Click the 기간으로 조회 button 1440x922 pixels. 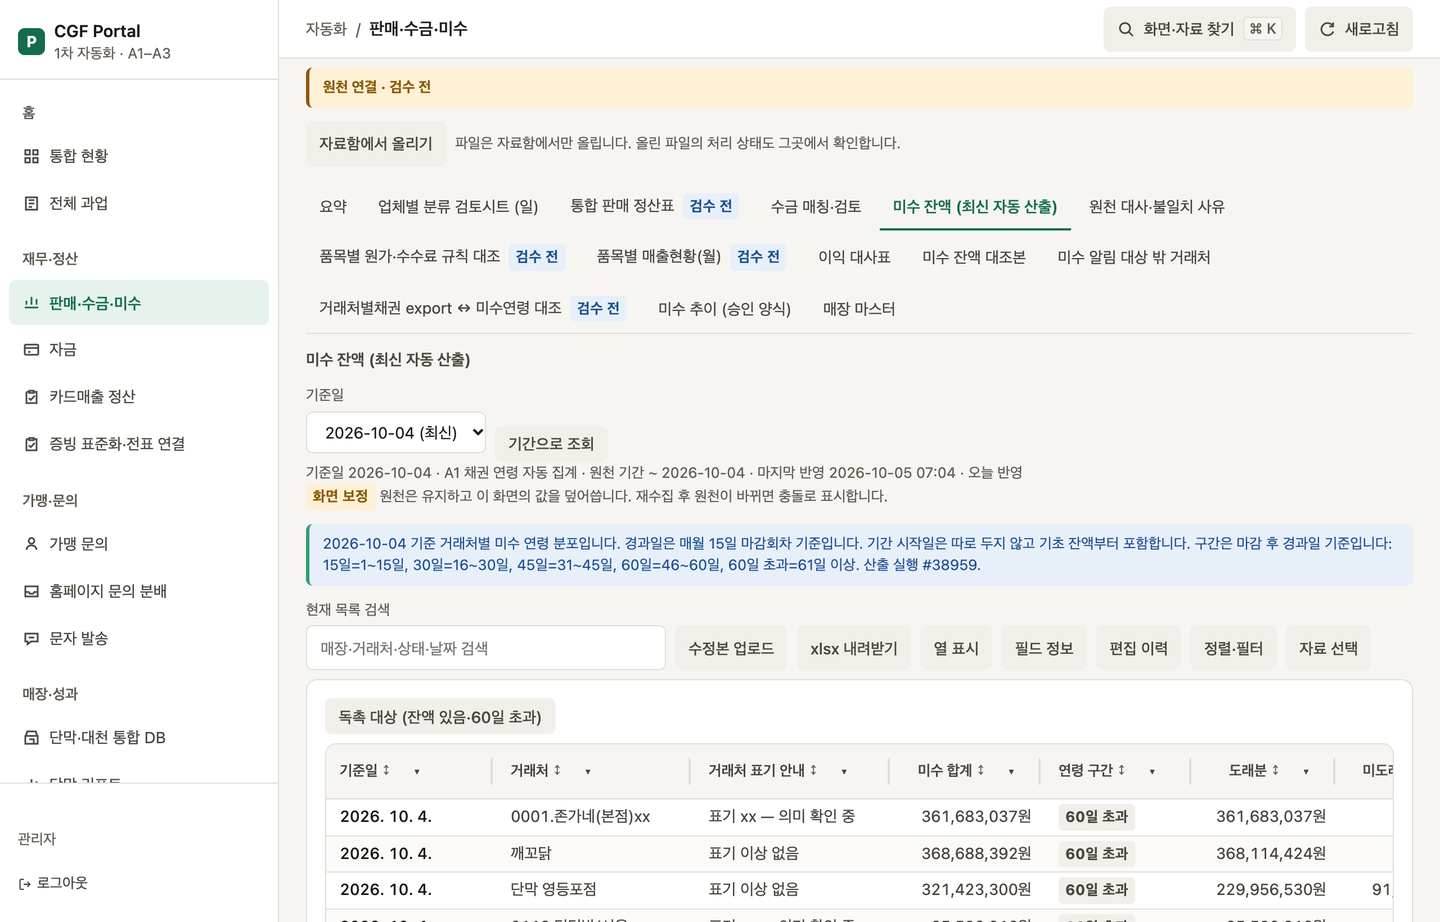click(x=551, y=443)
